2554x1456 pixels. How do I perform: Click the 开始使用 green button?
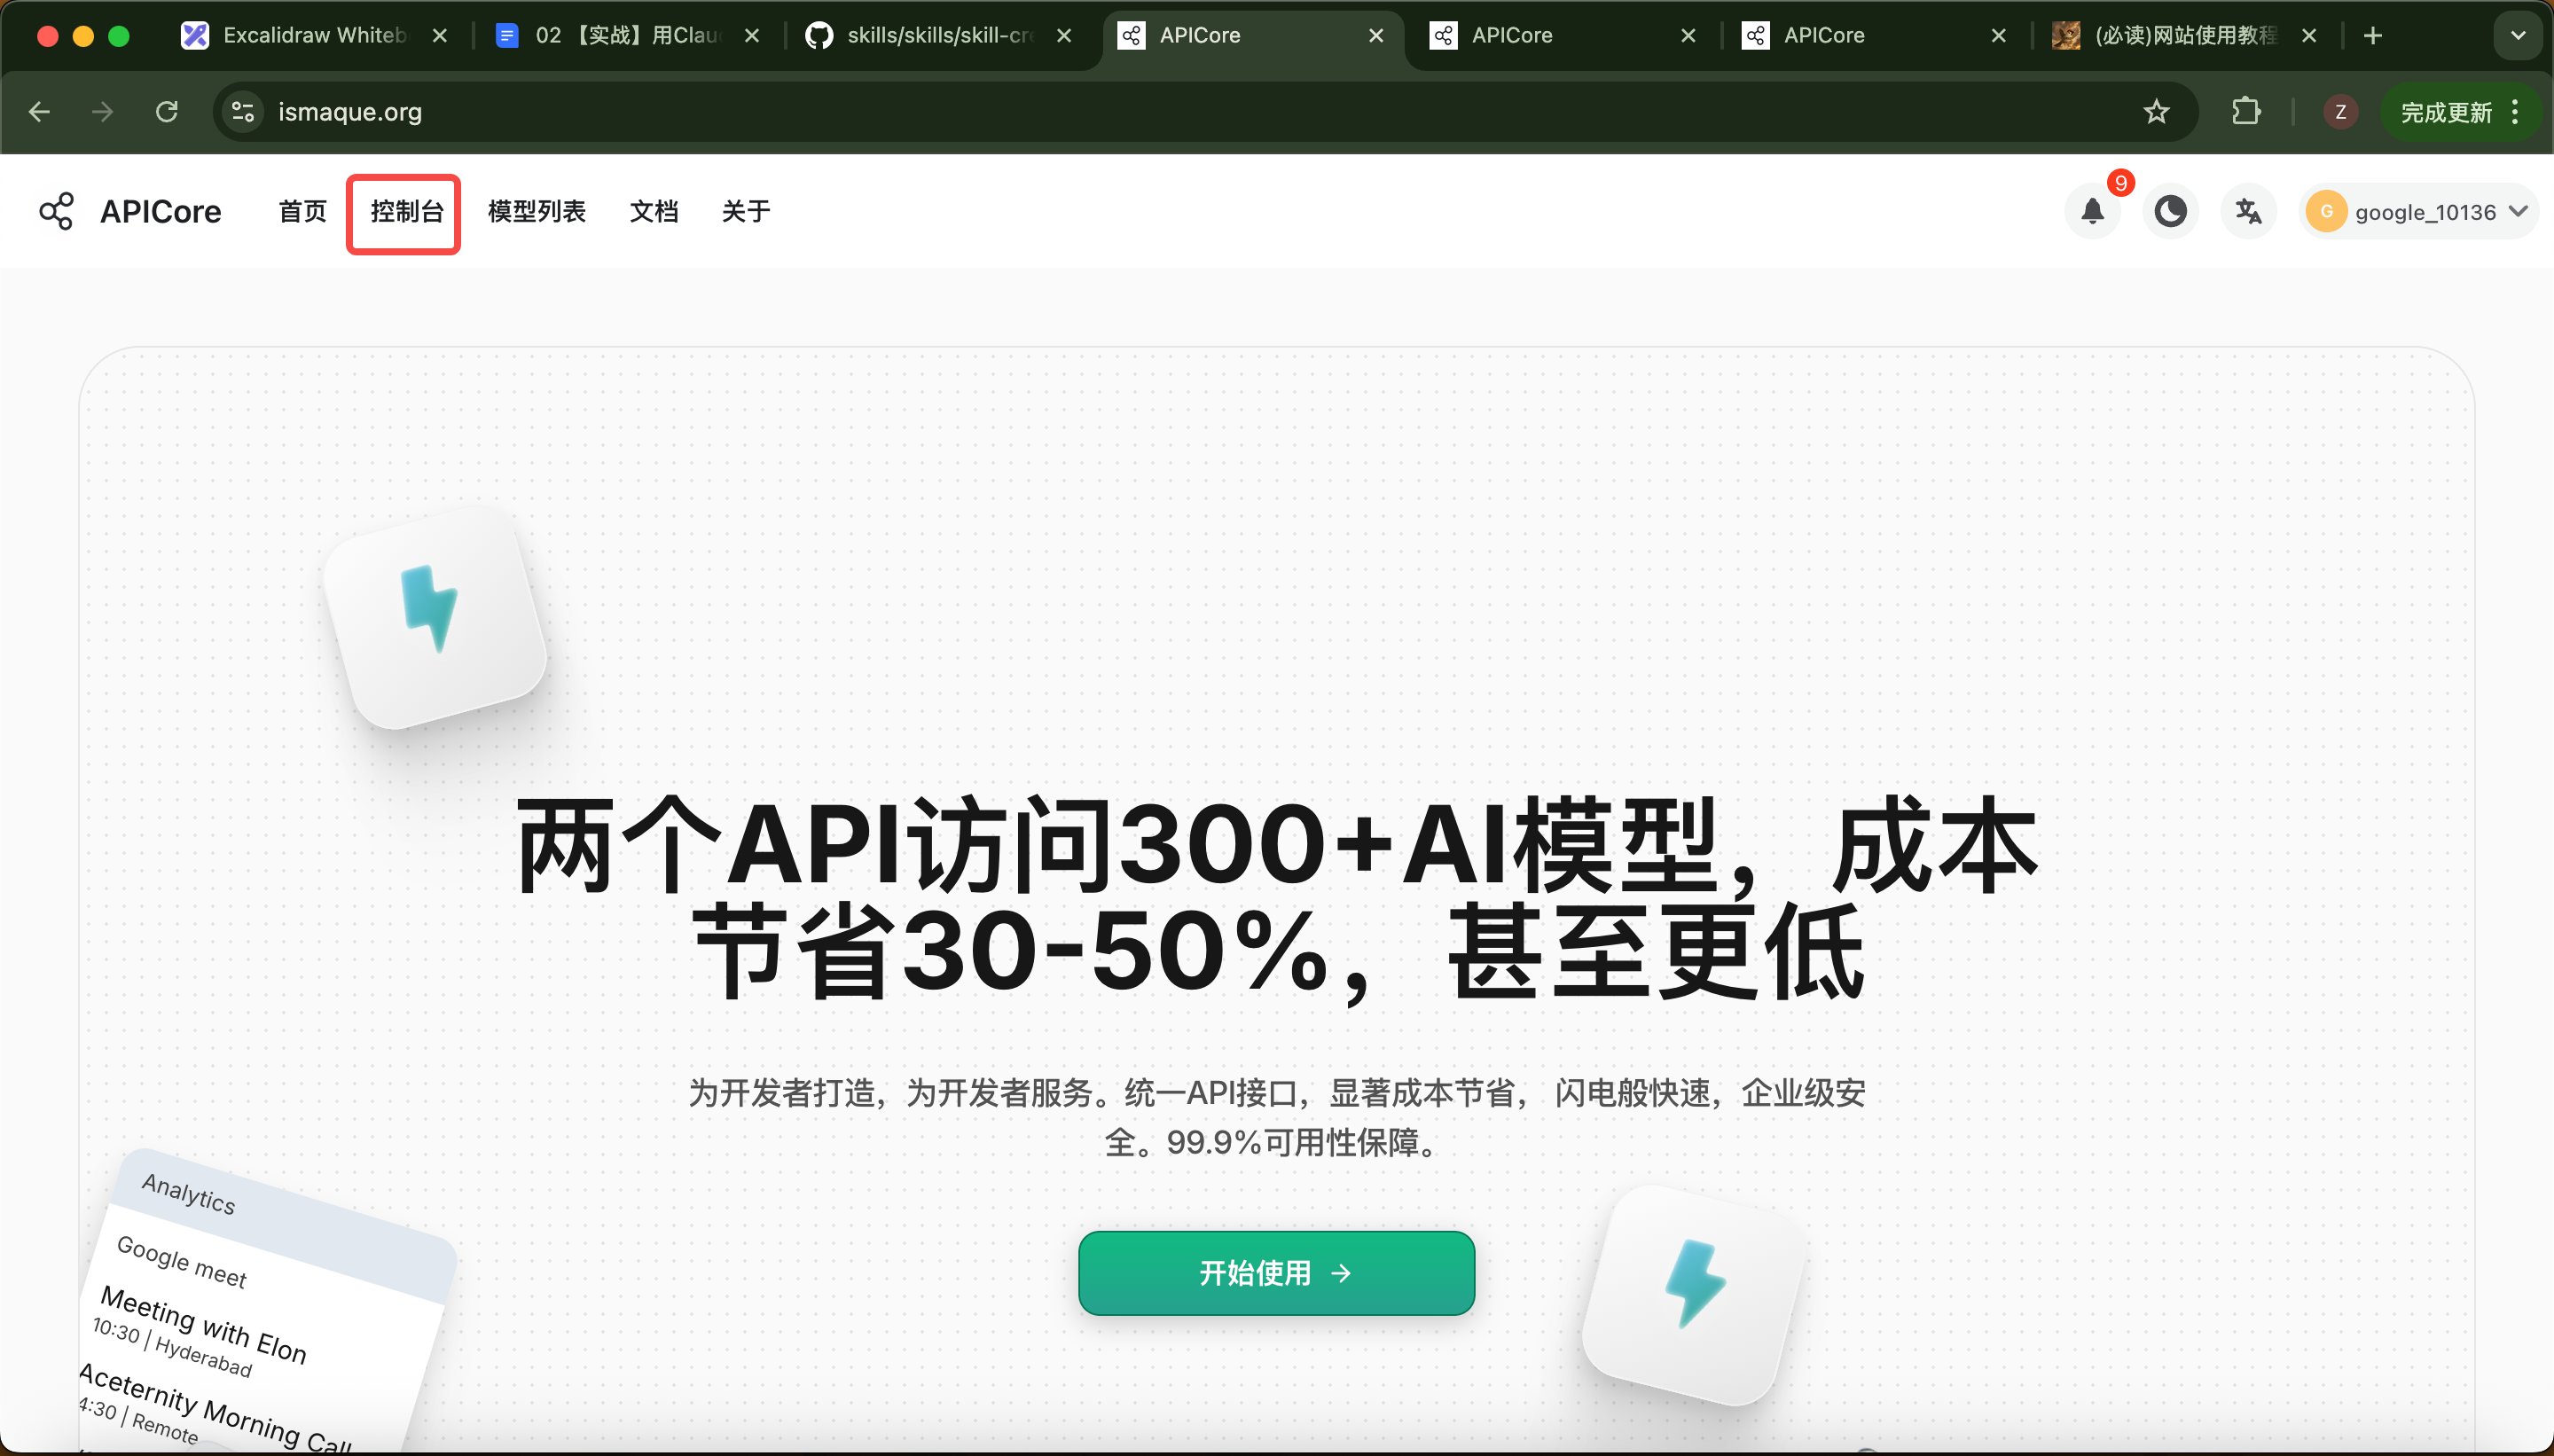(1276, 1272)
